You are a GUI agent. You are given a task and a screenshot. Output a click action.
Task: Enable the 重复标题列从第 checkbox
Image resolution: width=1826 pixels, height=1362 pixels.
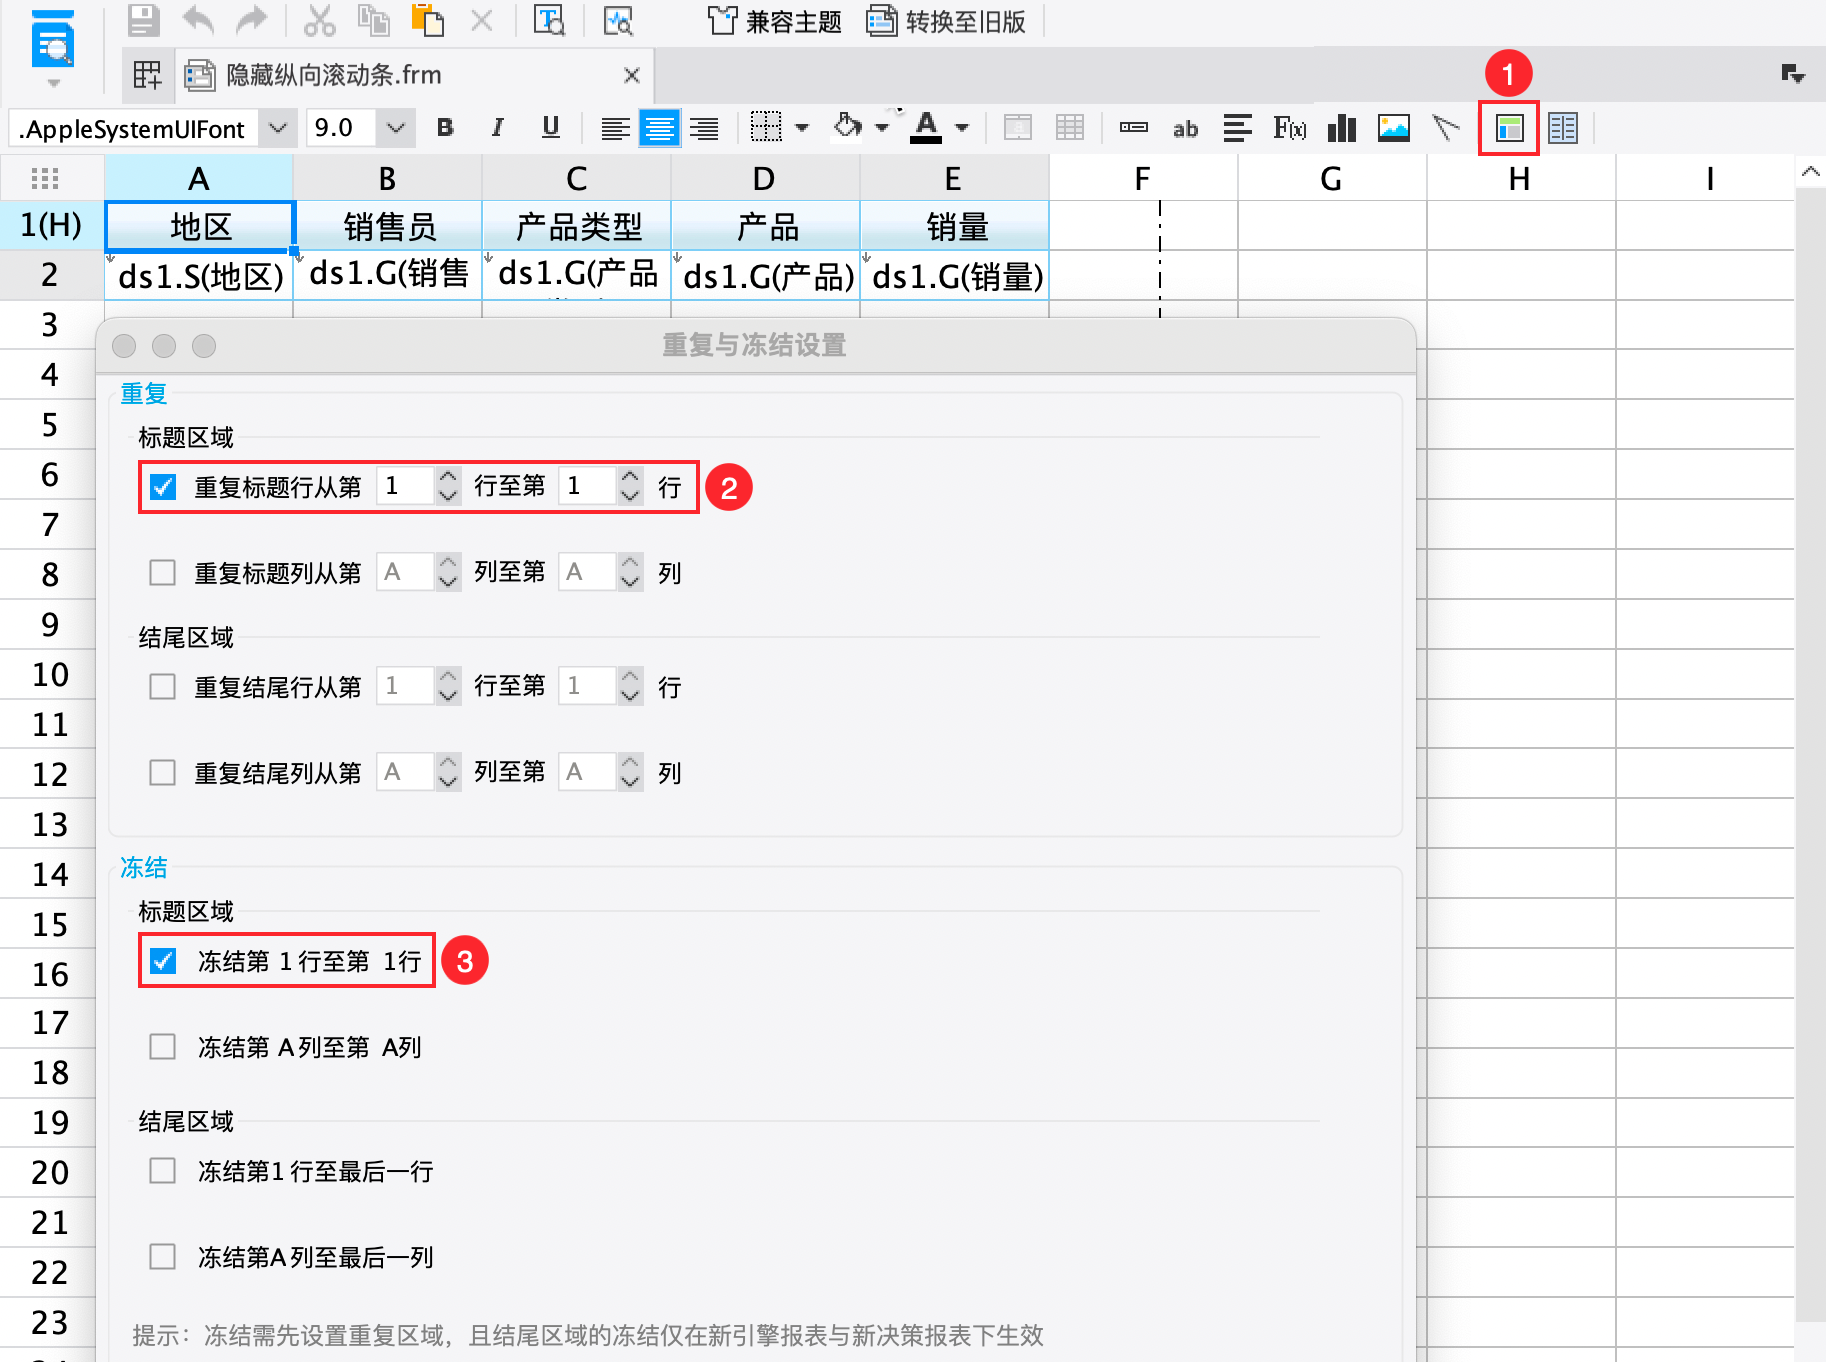162,573
